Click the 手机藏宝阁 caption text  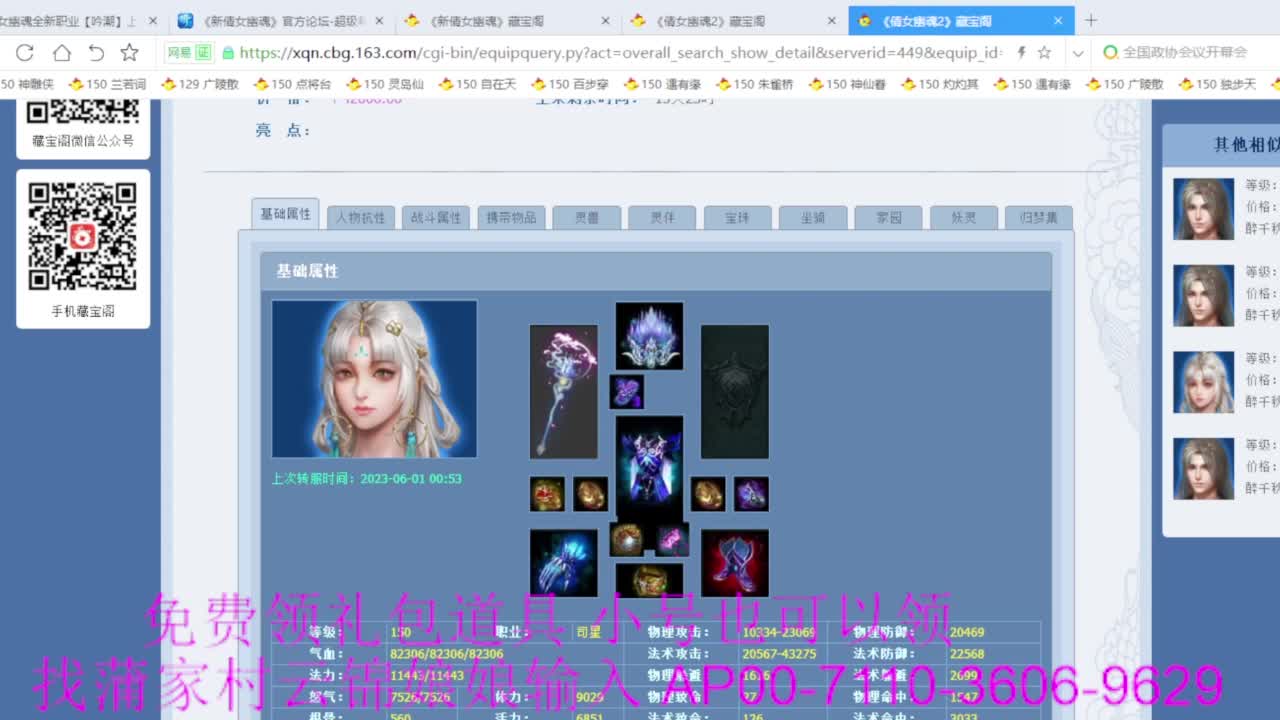coord(83,311)
